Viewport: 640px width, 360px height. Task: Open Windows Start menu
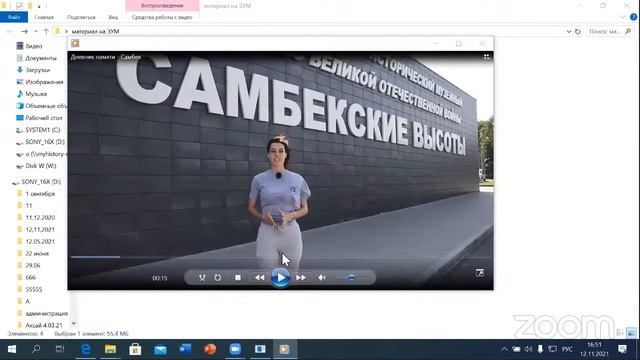tap(12, 349)
